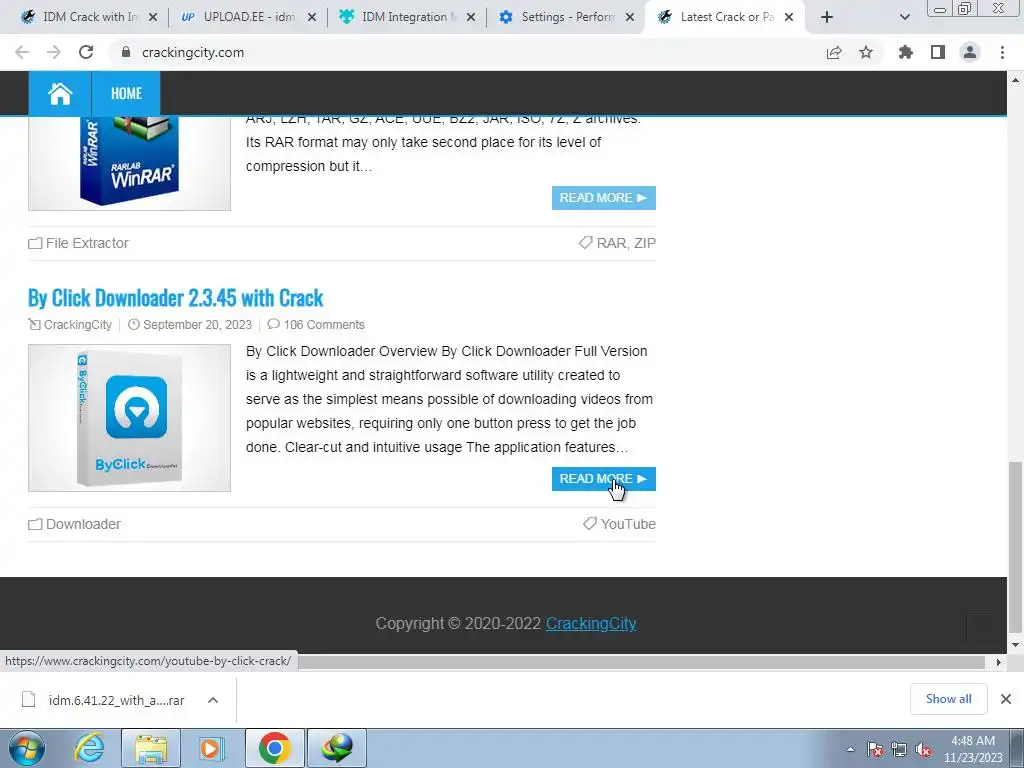Open the Downloader category link
1024x768 pixels.
tap(83, 524)
